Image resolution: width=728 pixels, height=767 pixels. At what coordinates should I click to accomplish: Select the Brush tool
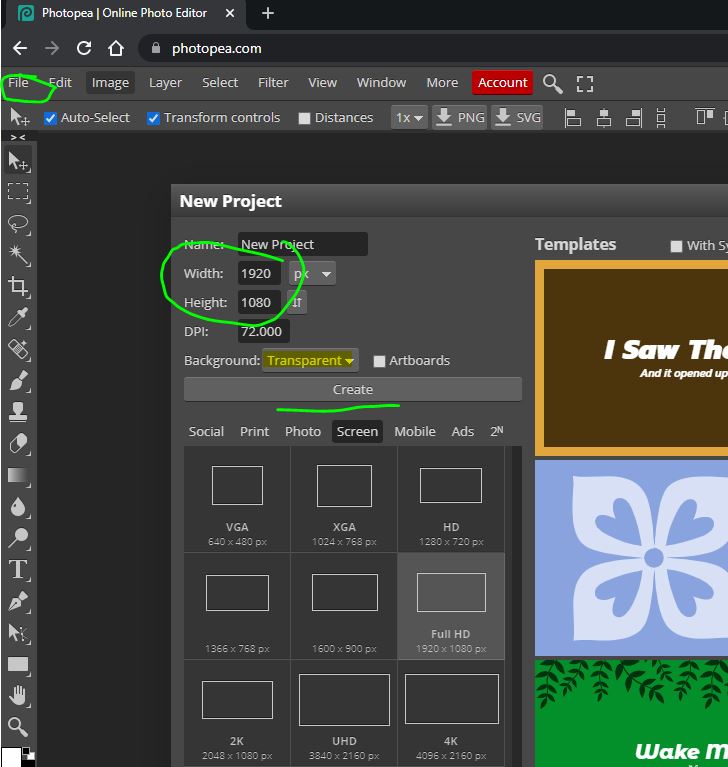[x=18, y=381]
